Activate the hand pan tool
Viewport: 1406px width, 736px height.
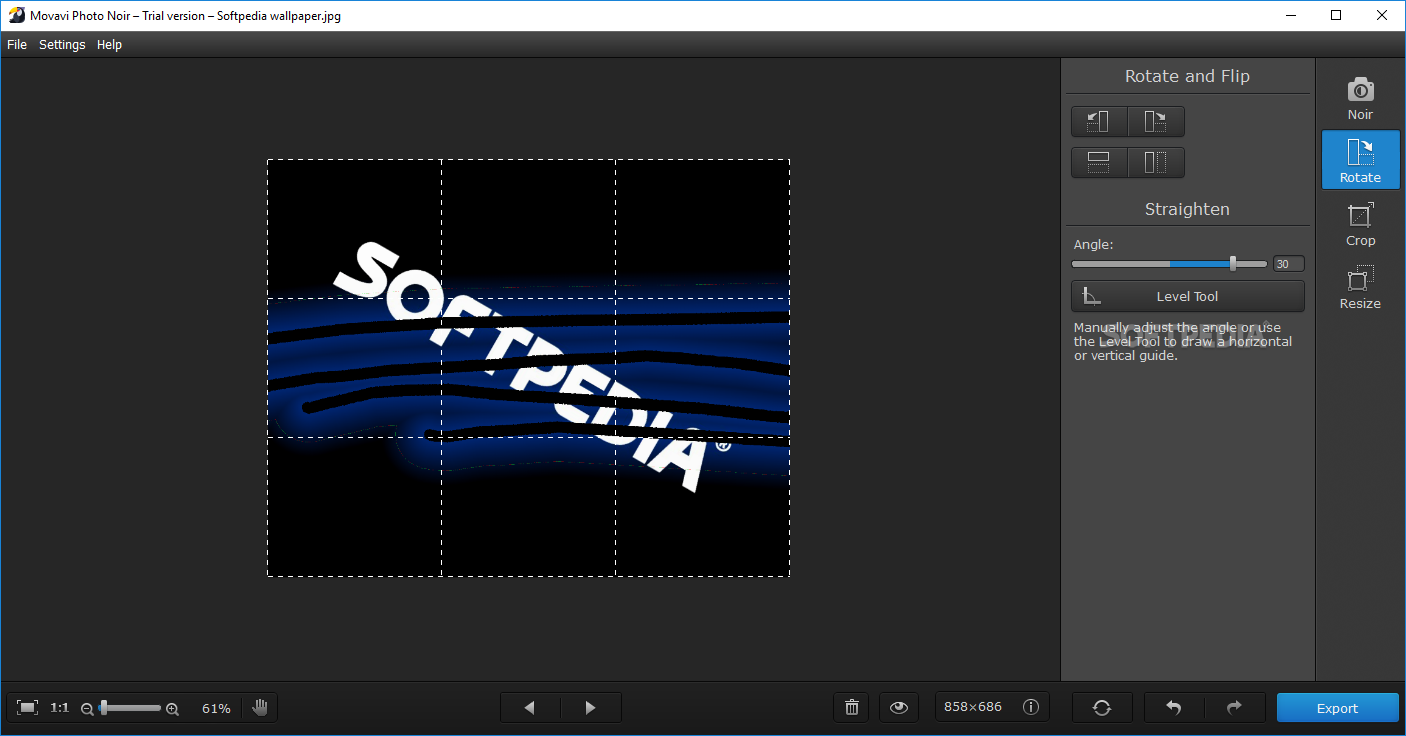[x=260, y=708]
